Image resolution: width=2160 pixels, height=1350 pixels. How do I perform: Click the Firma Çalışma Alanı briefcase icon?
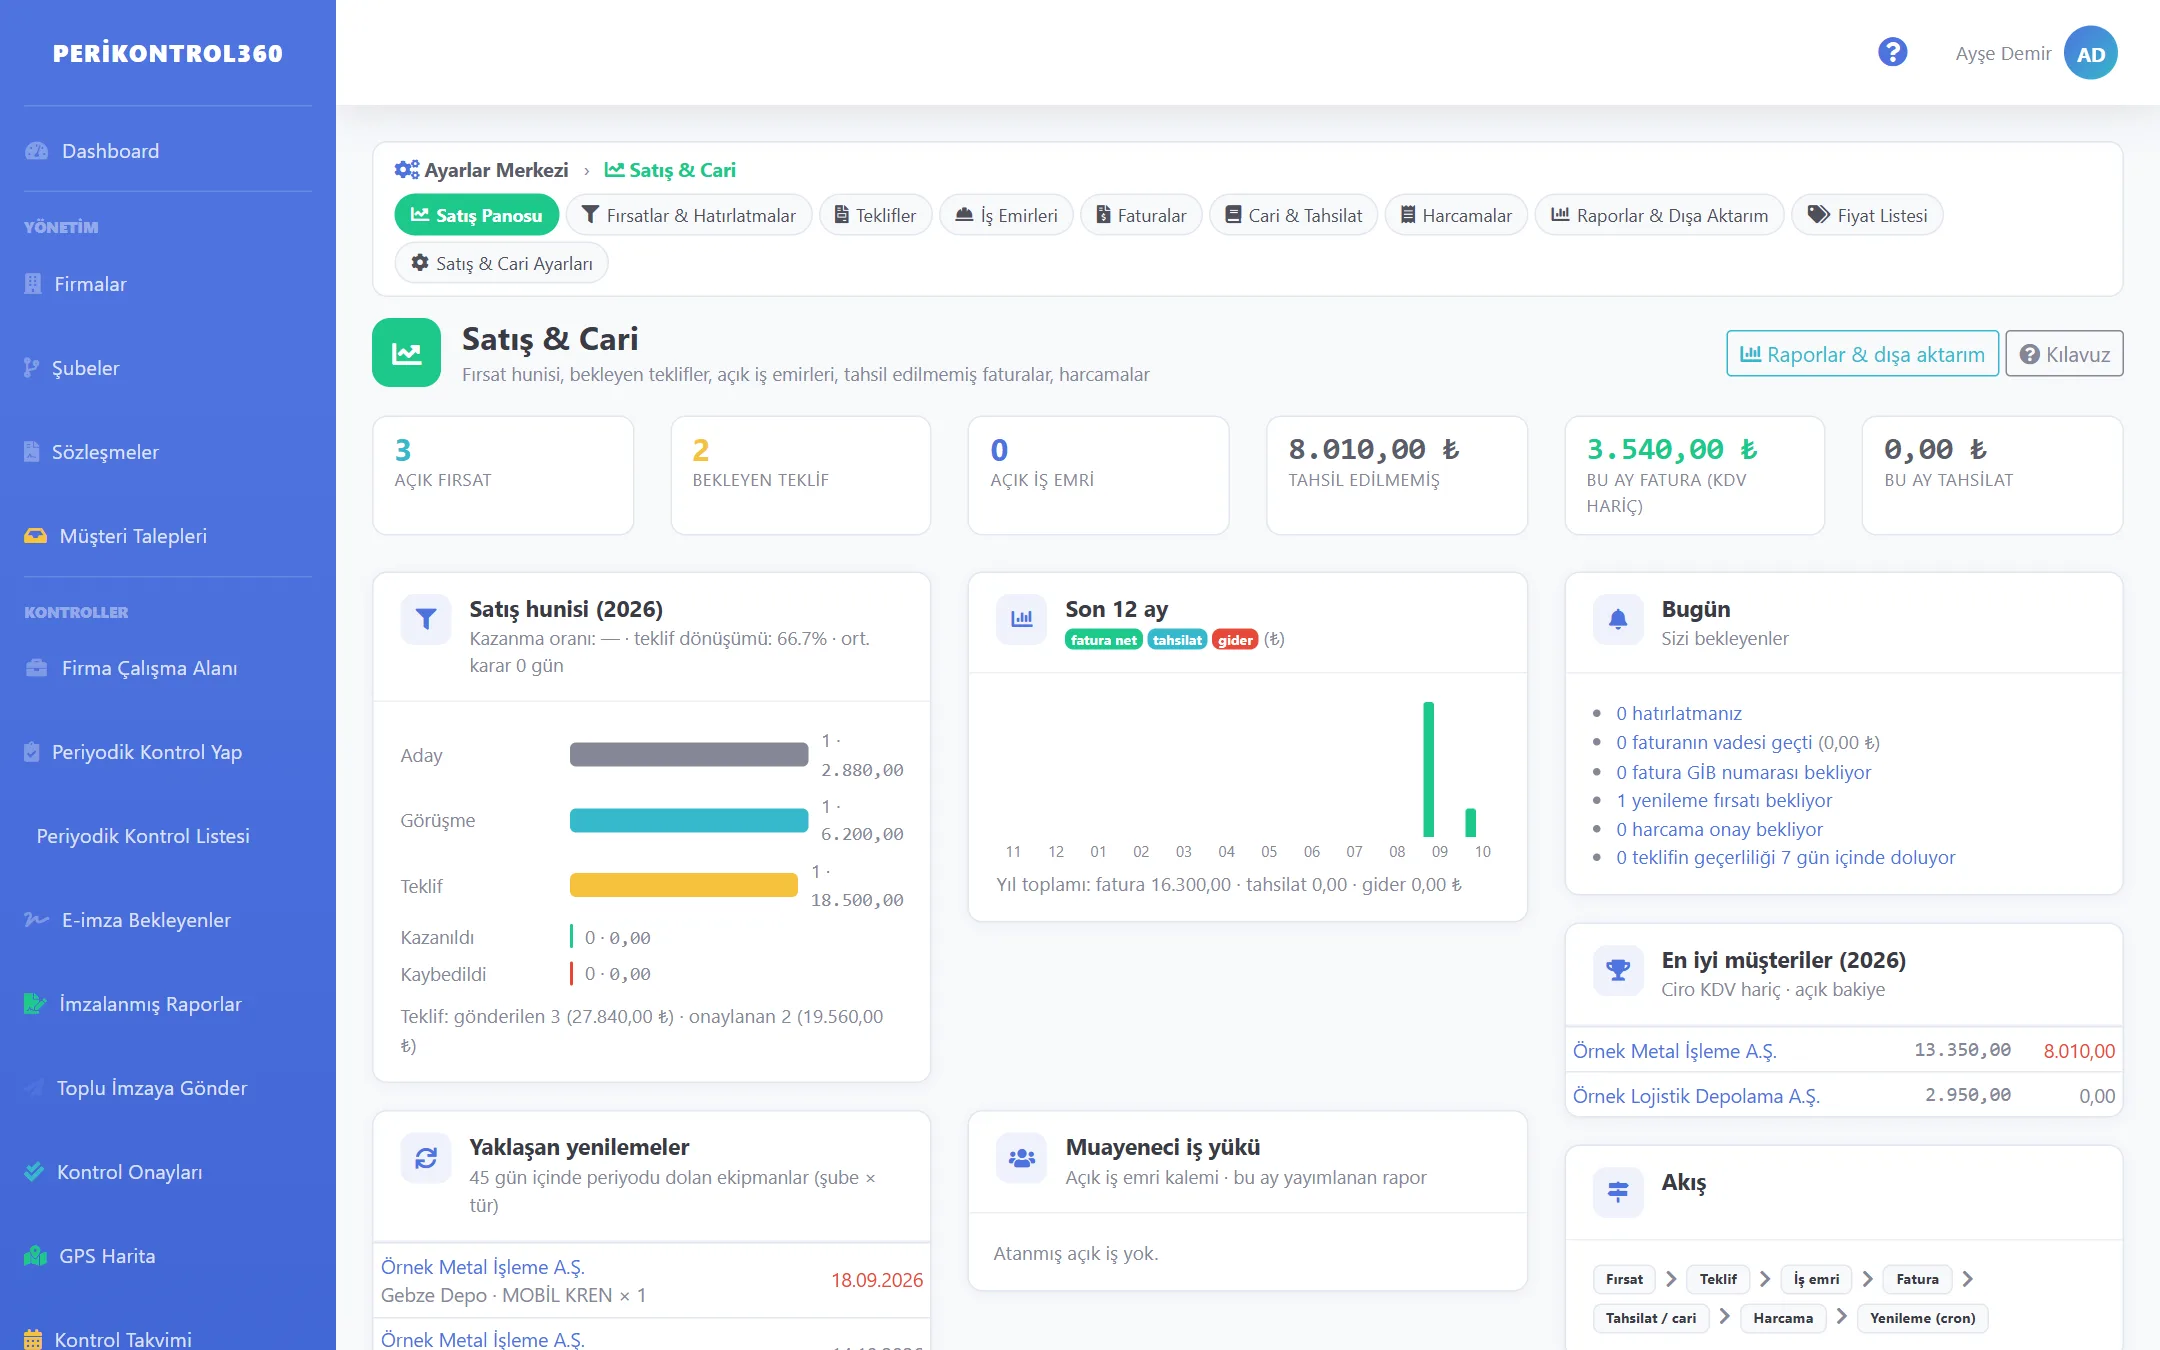click(x=37, y=668)
